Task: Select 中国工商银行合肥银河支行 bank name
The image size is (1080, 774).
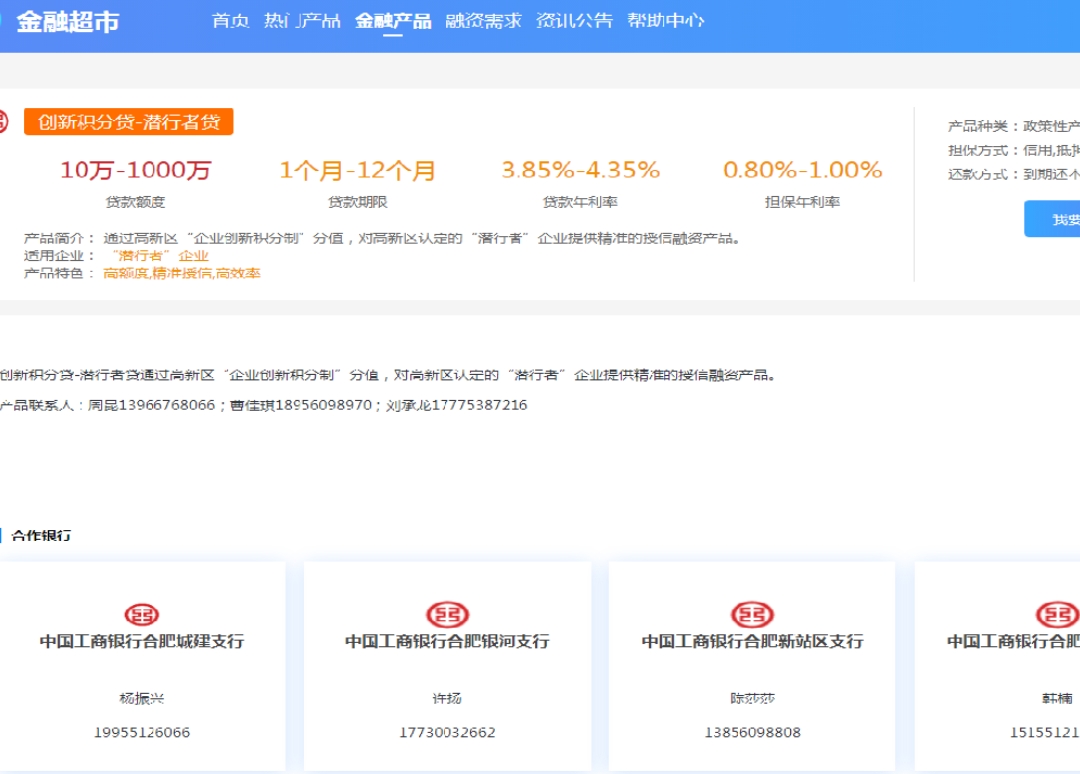Action: point(447,642)
